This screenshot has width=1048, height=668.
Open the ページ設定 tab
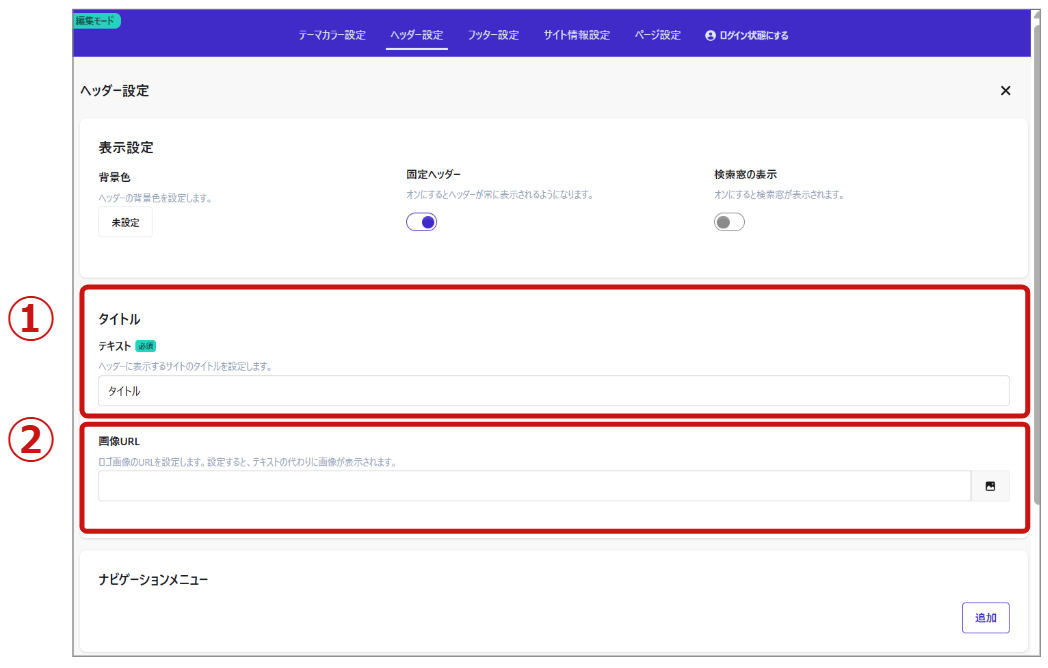tap(657, 36)
